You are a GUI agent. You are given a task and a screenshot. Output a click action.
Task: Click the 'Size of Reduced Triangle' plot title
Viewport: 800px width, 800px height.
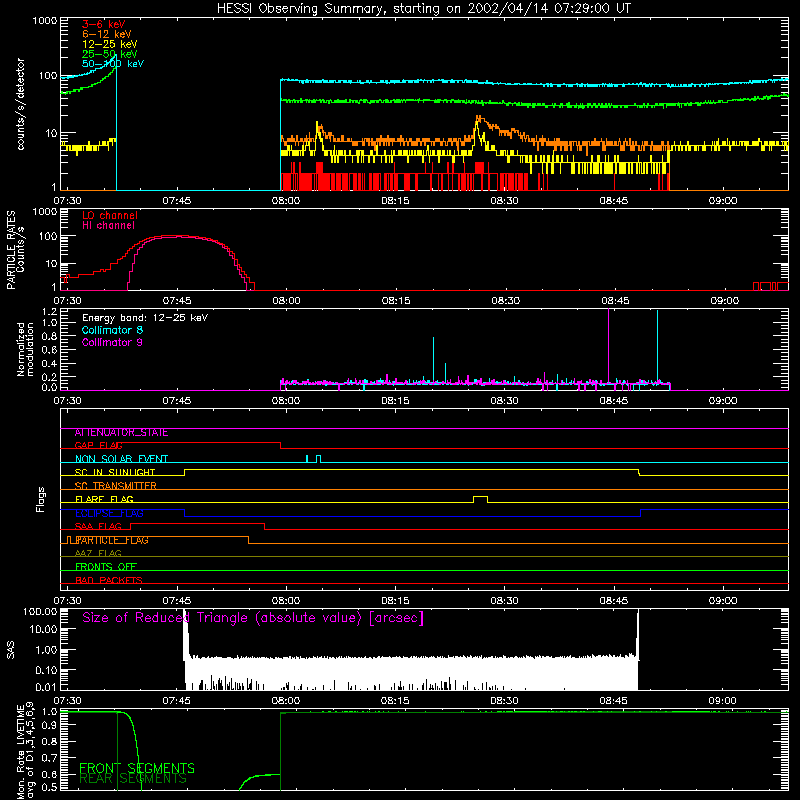click(x=253, y=618)
